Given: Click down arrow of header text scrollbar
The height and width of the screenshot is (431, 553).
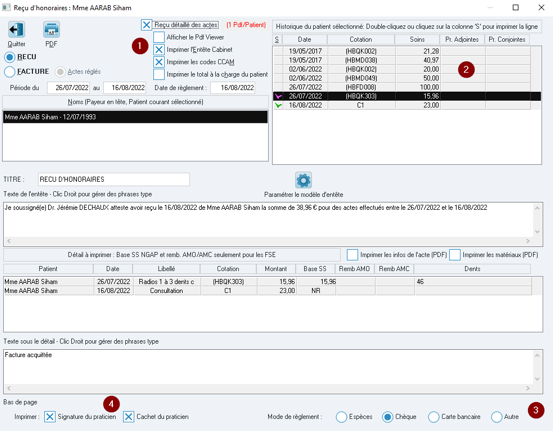Looking at the screenshot, I should (x=537, y=232).
